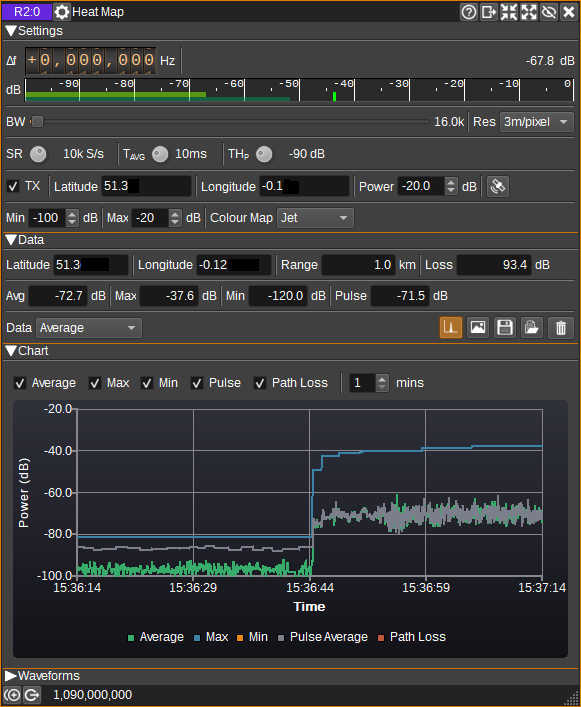
Task: Open the Data Average dropdown
Action: coord(89,328)
